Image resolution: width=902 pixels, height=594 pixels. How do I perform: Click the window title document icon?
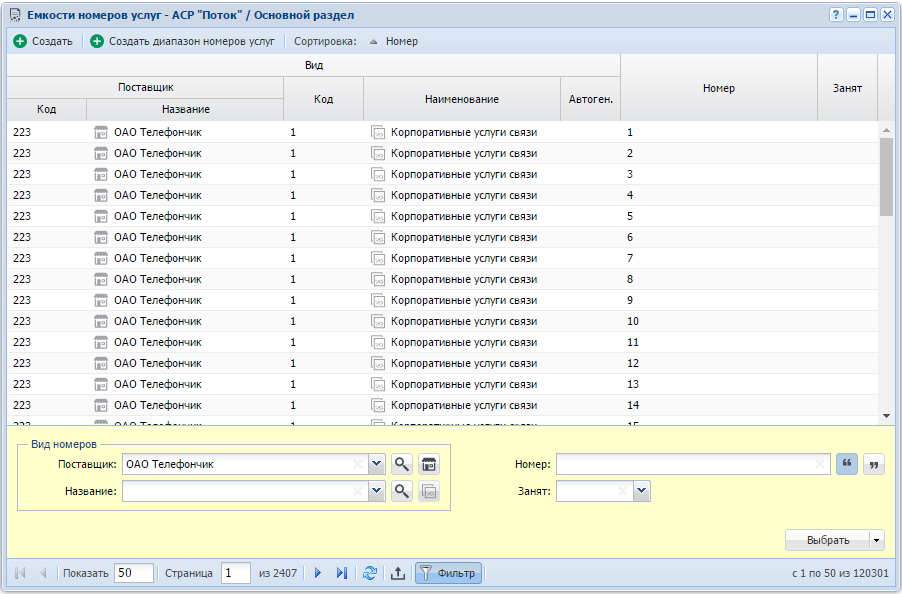pos(16,15)
